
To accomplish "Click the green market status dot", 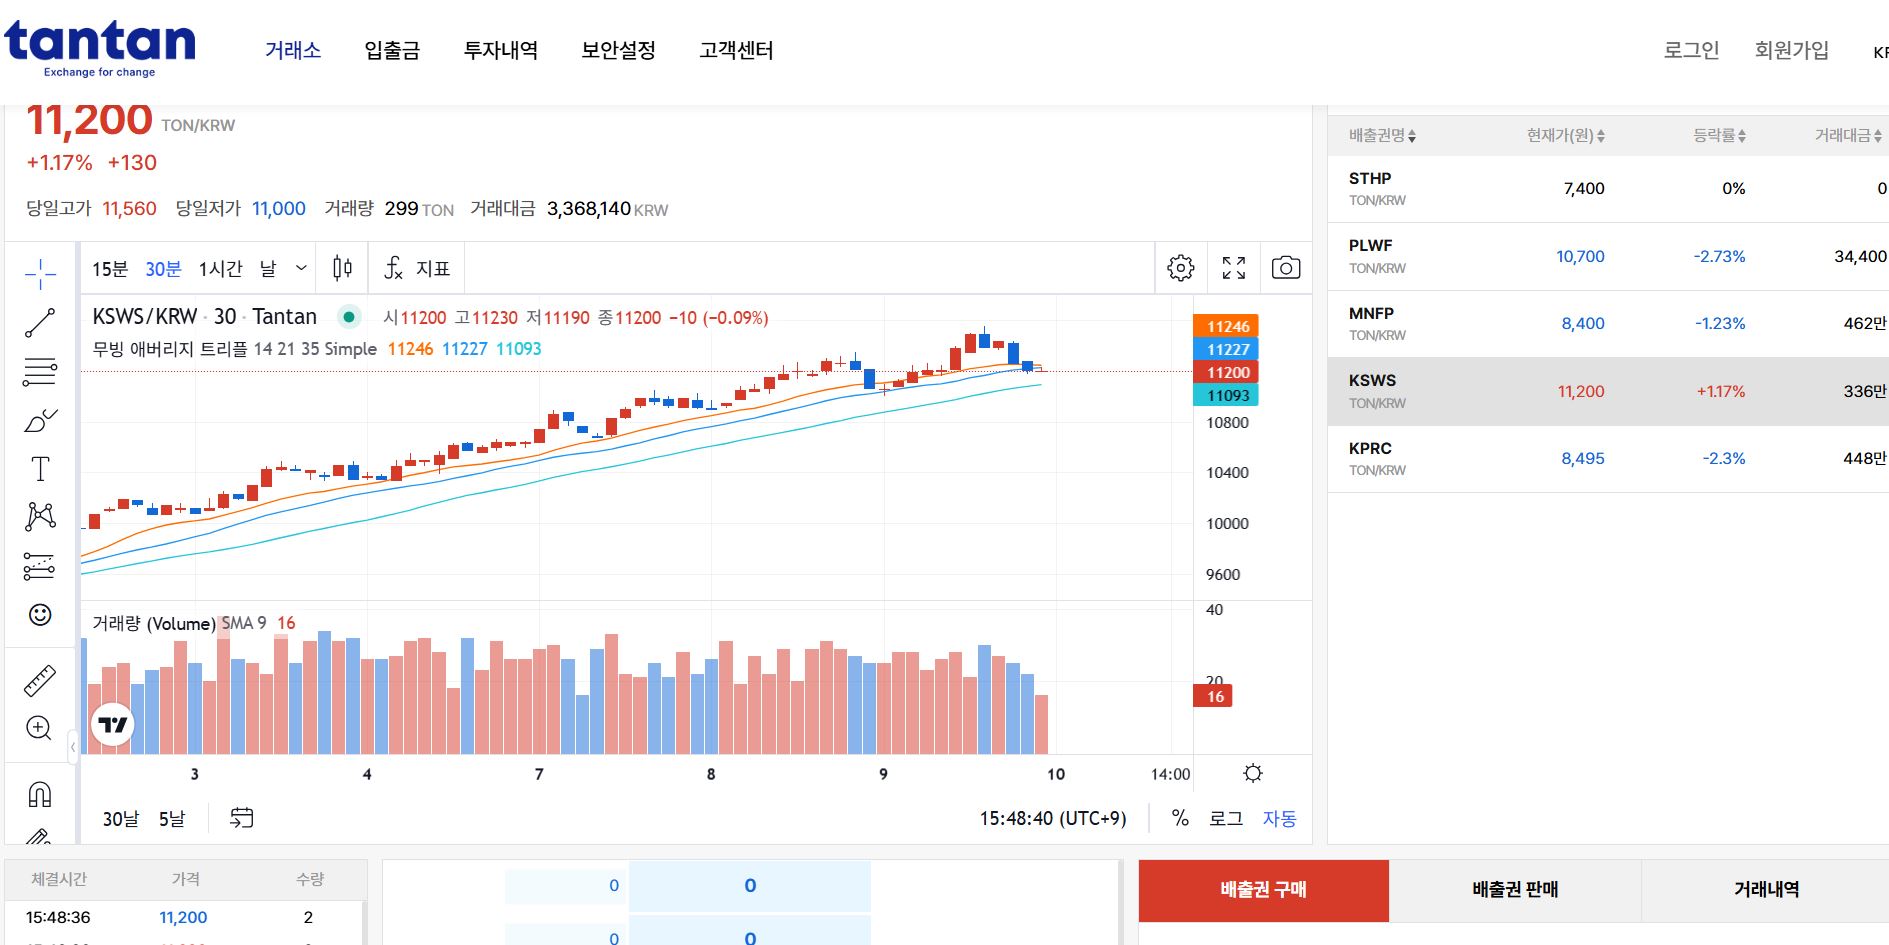I will click(349, 317).
